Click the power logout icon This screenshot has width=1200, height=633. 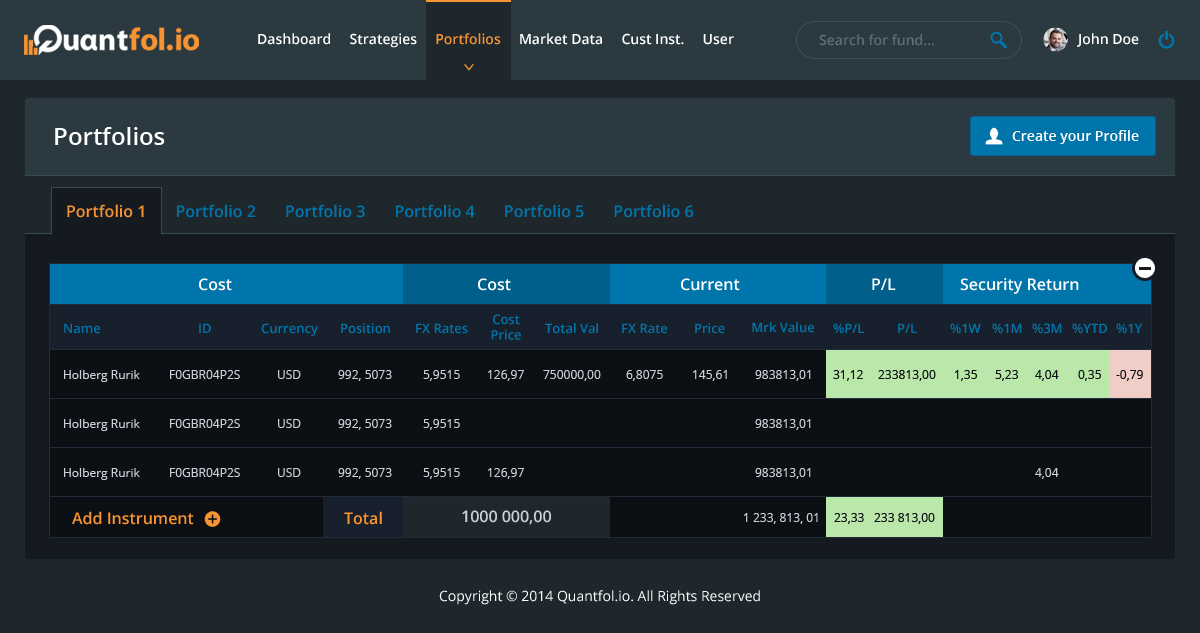click(1166, 40)
